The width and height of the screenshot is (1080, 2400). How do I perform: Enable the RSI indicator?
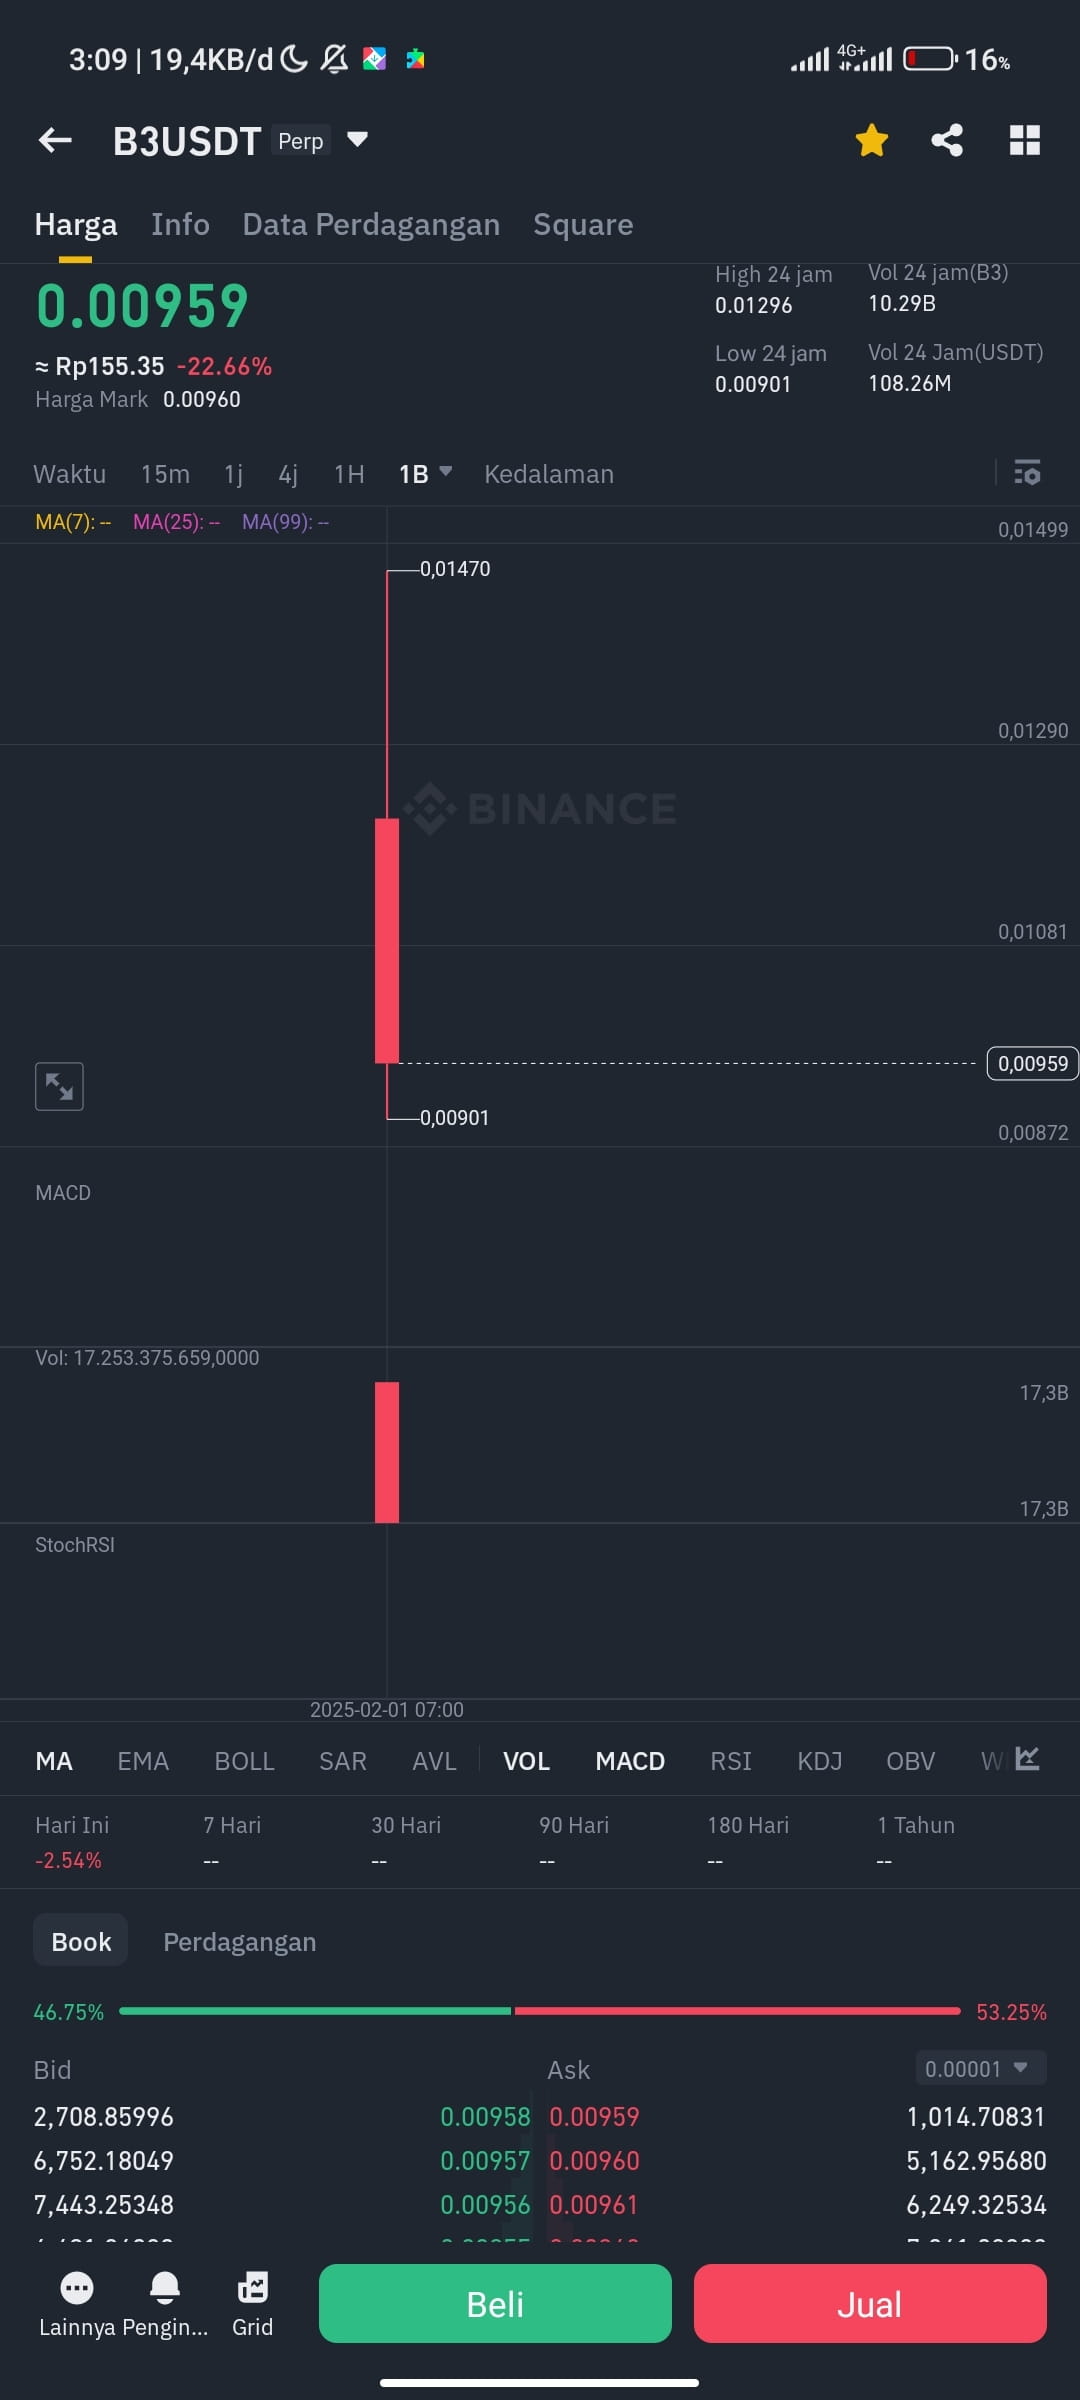click(x=731, y=1760)
